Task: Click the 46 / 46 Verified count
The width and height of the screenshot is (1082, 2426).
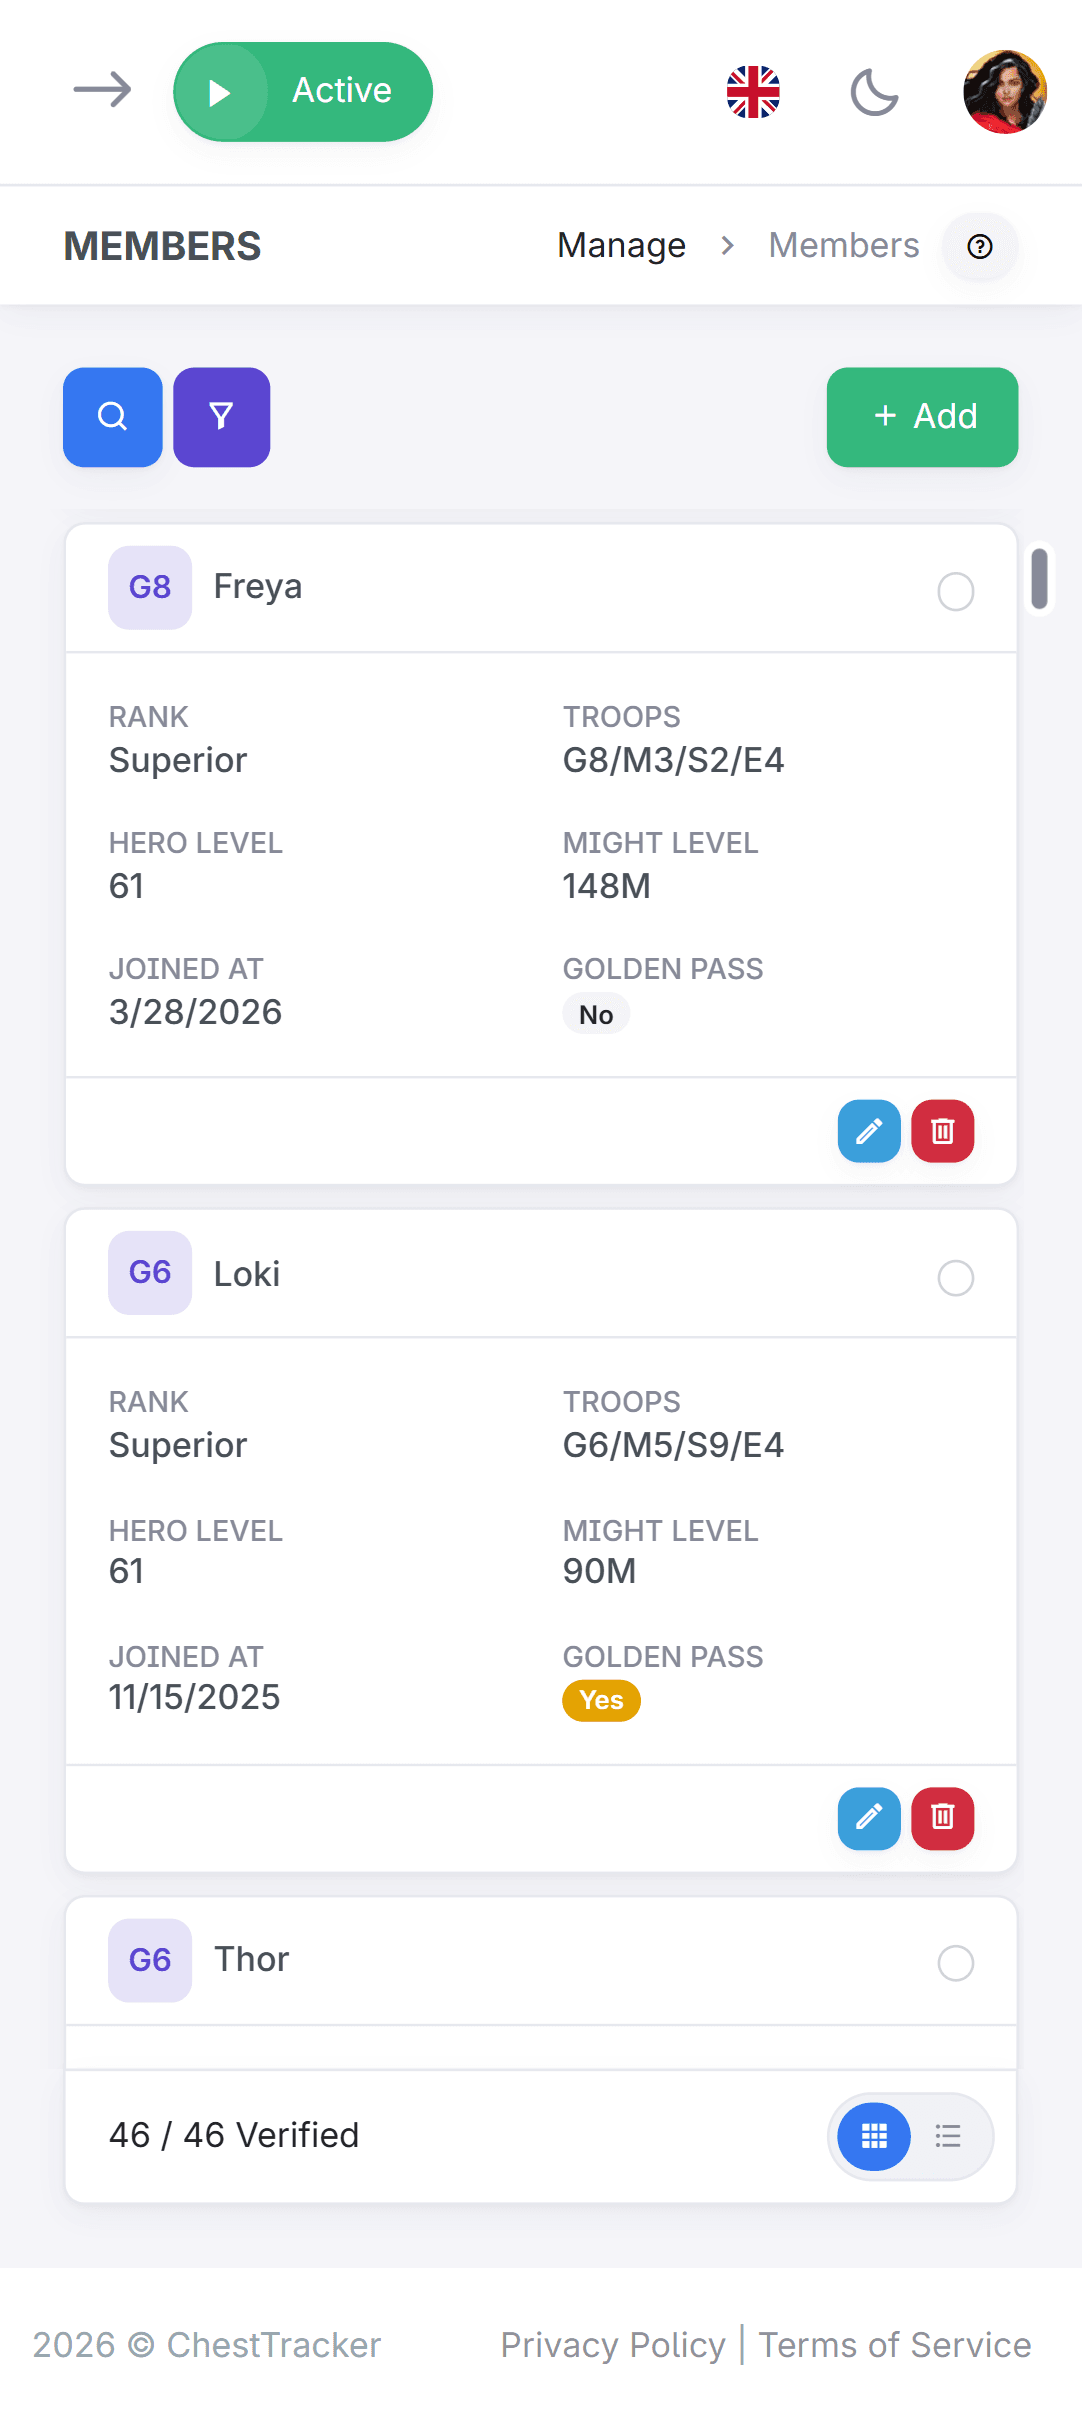Action: pyautogui.click(x=234, y=2135)
